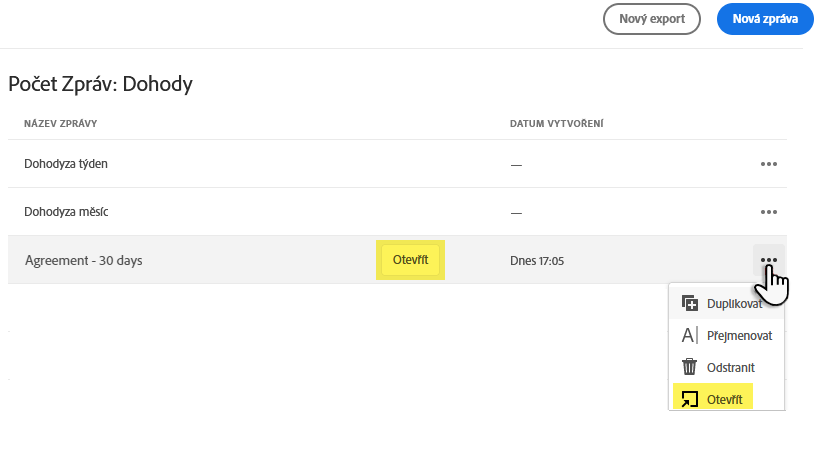Select the Dohodyza týden report name
Image resolution: width=830 pixels, height=455 pixels.
tap(66, 164)
